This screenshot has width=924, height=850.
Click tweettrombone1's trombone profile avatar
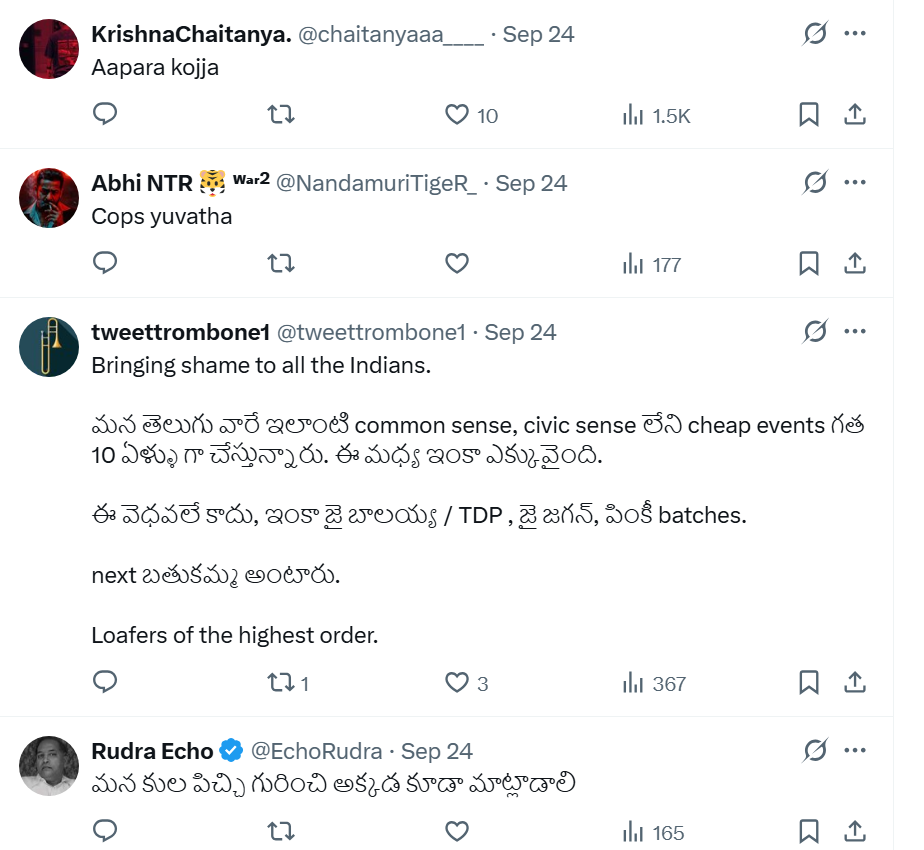(x=49, y=349)
